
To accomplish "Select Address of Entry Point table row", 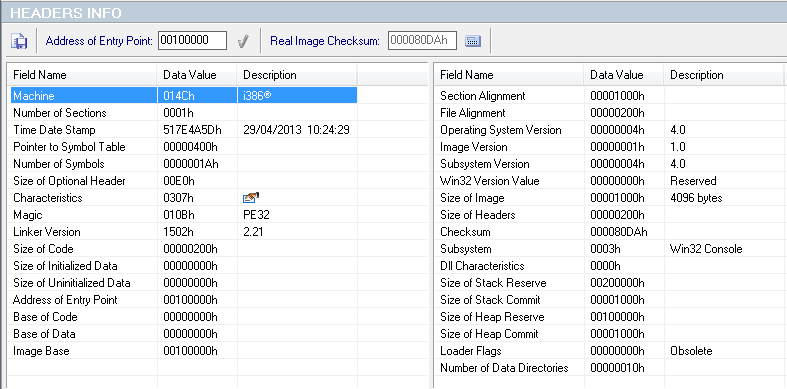I will [x=184, y=300].
